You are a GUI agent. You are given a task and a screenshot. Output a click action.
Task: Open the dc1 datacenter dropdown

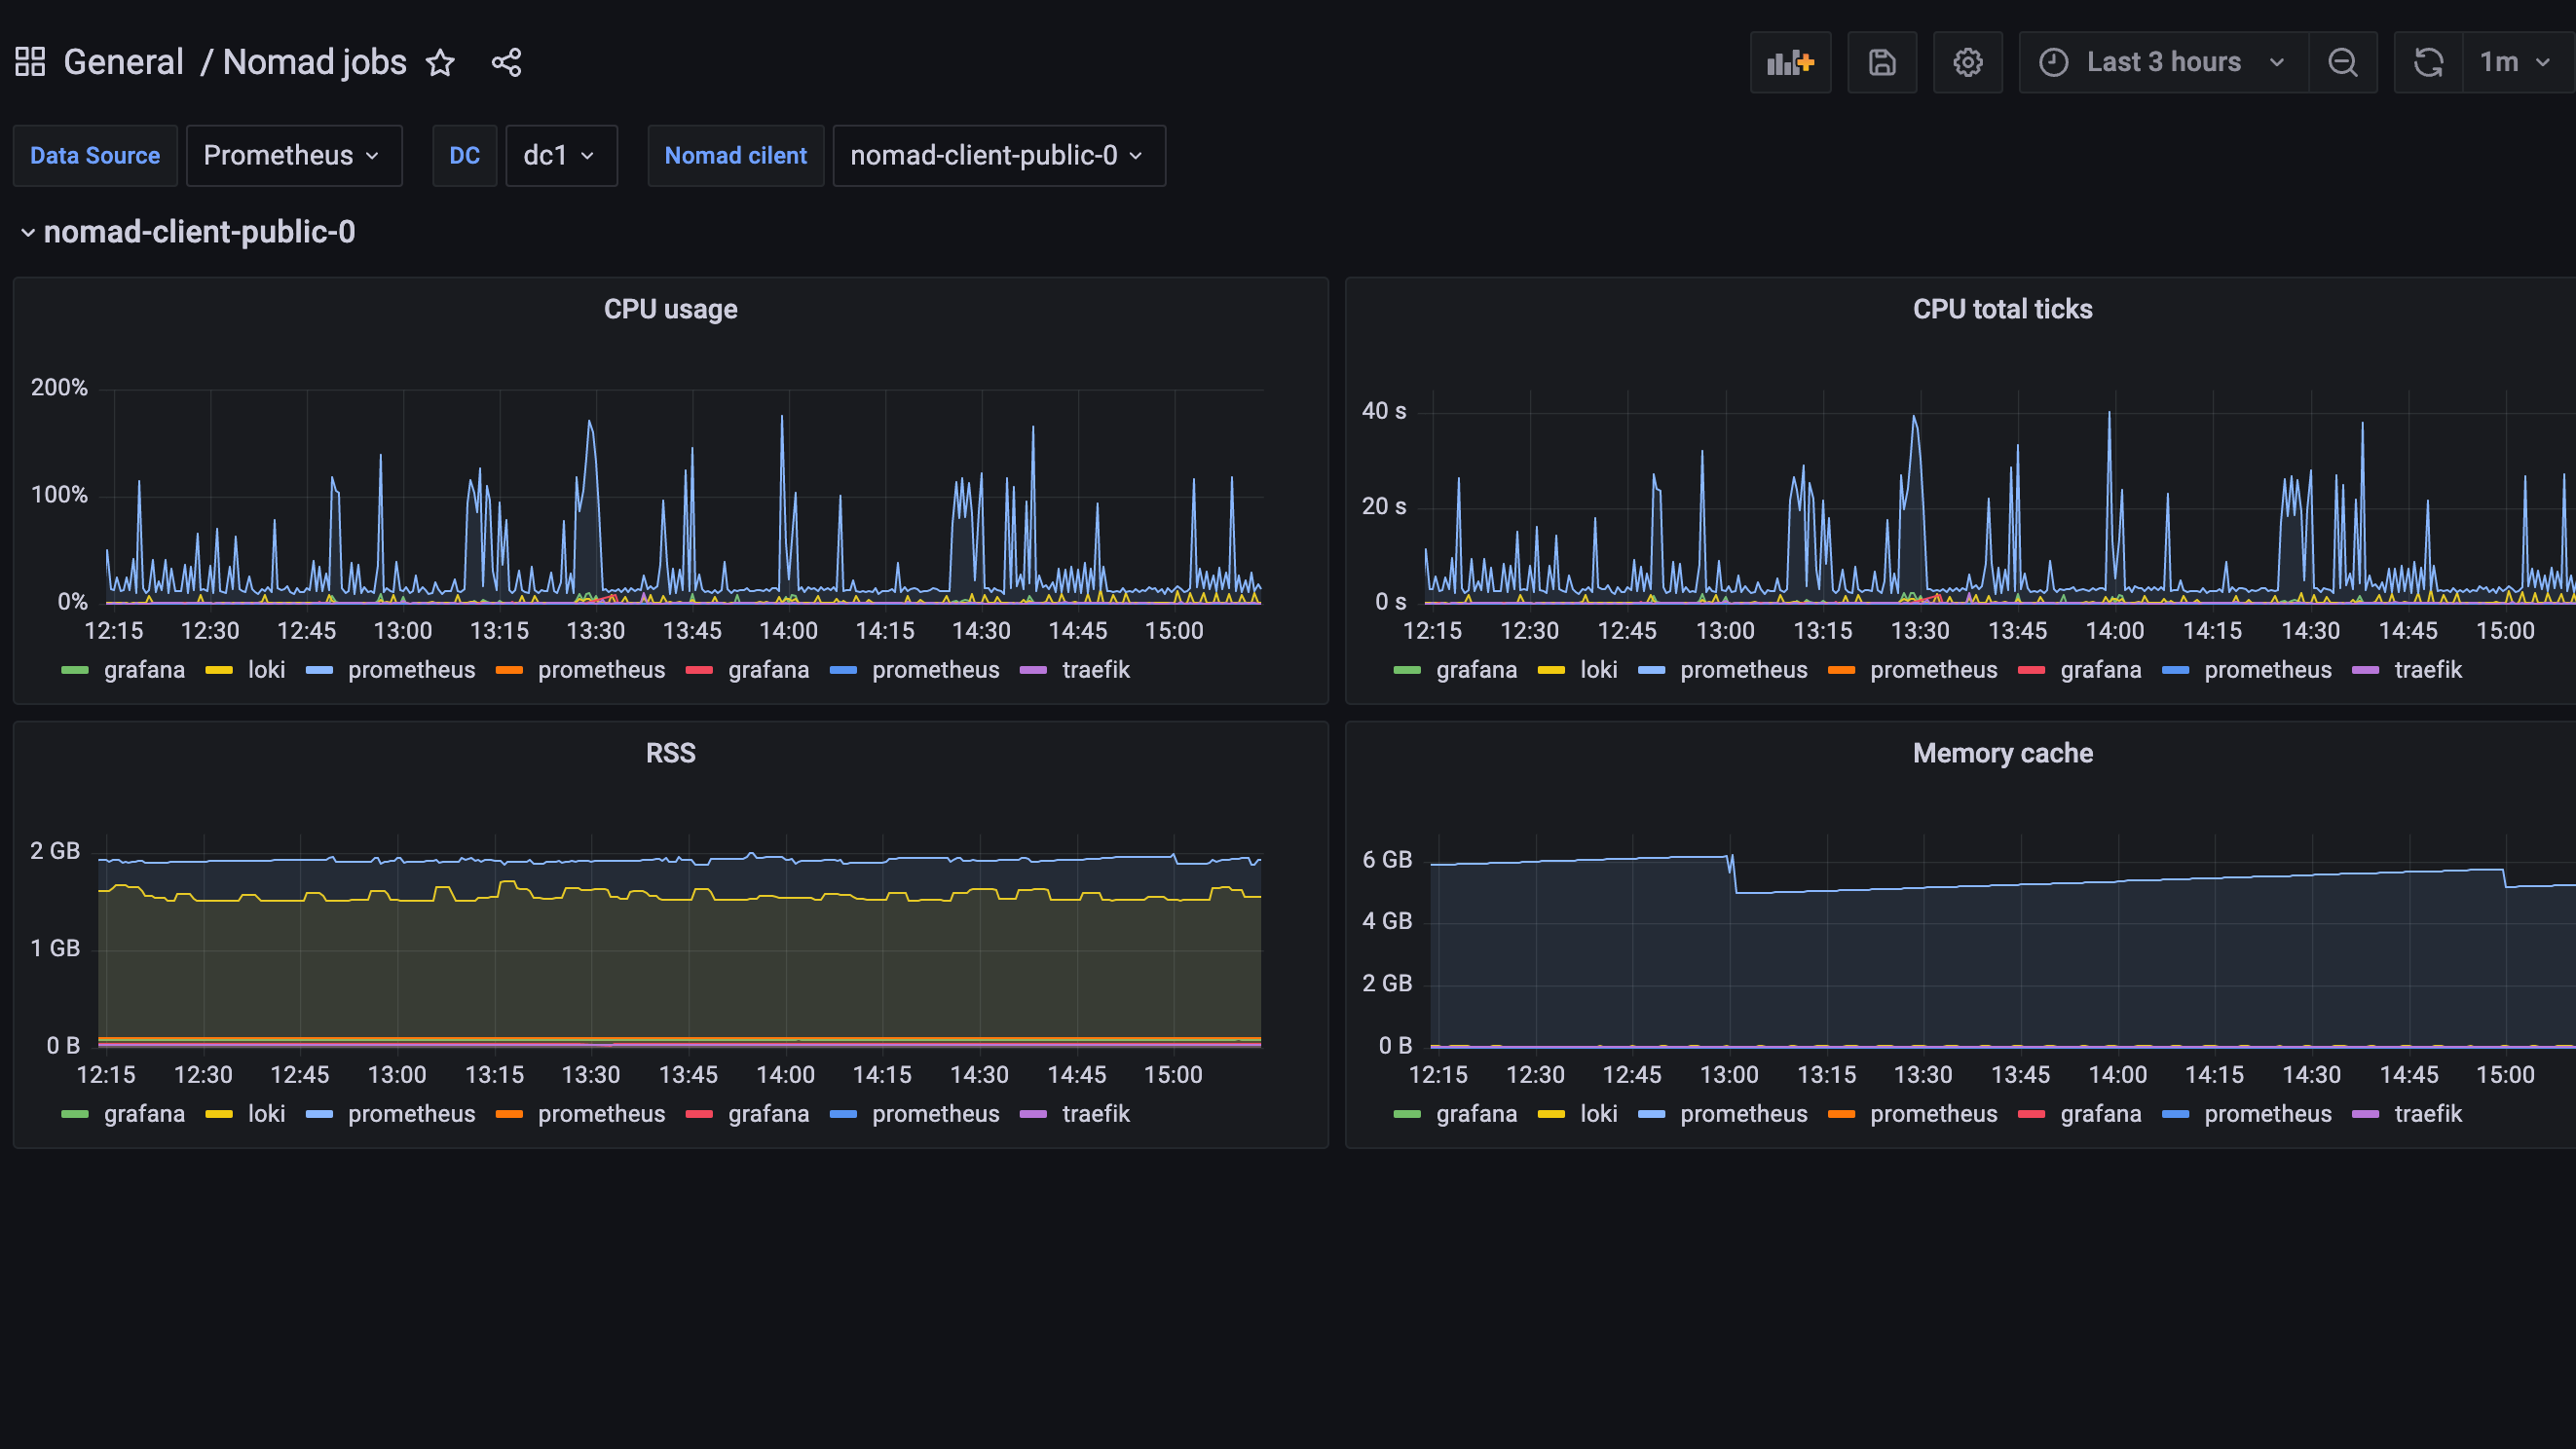pyautogui.click(x=560, y=156)
